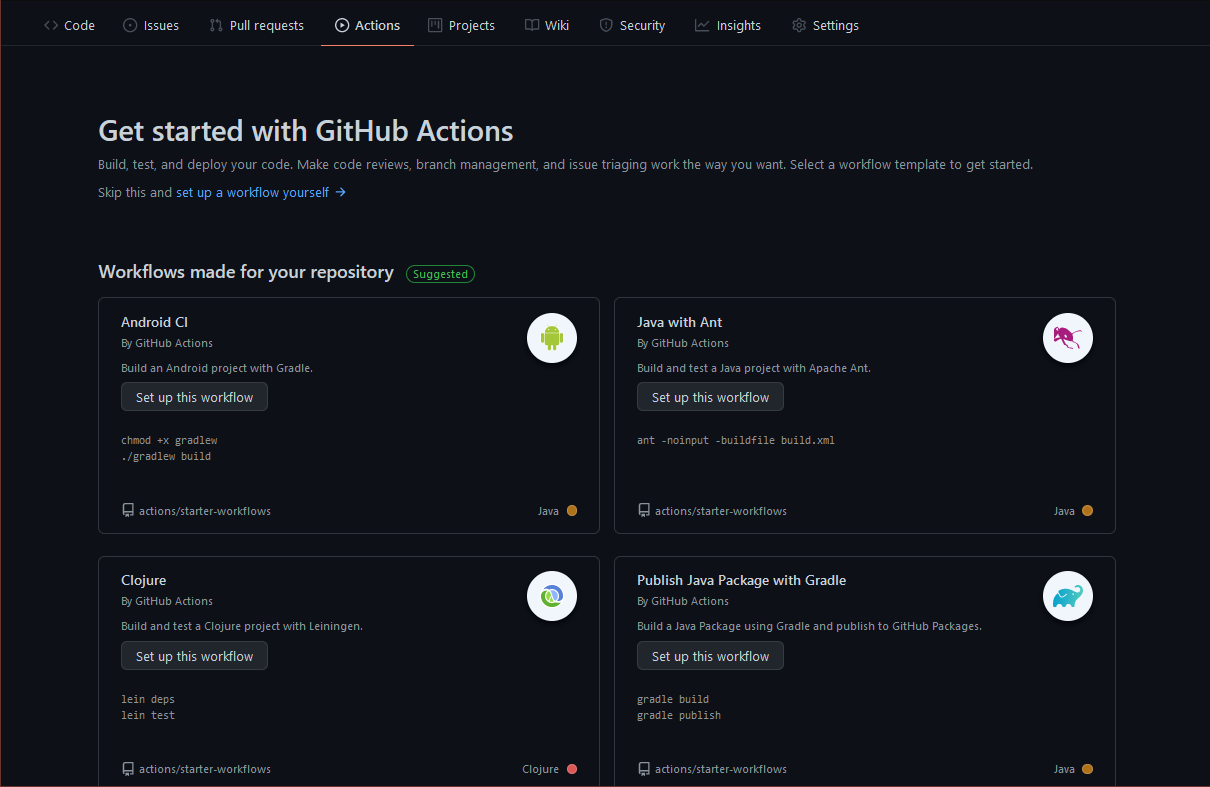Select the Actions tab
The width and height of the screenshot is (1210, 787).
(367, 25)
